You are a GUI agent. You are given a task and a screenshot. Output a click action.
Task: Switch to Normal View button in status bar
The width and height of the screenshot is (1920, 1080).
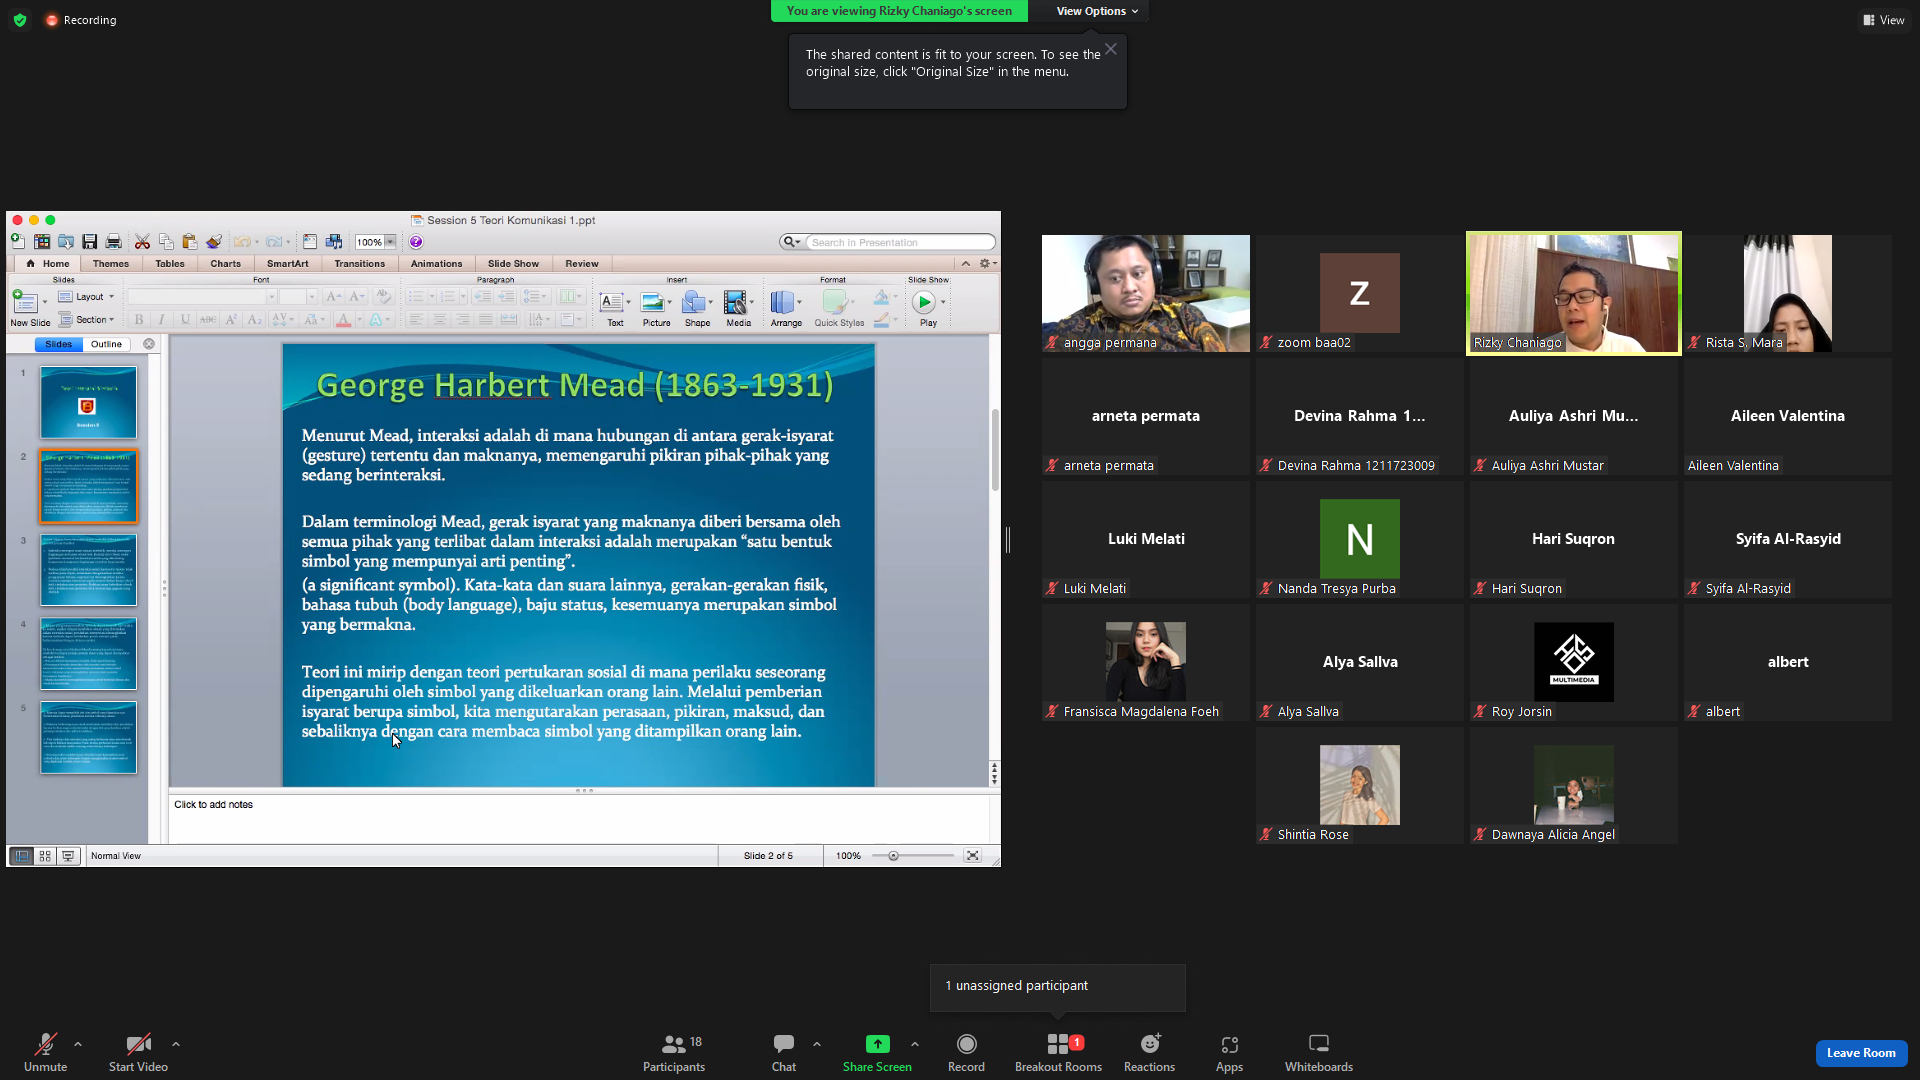21,856
